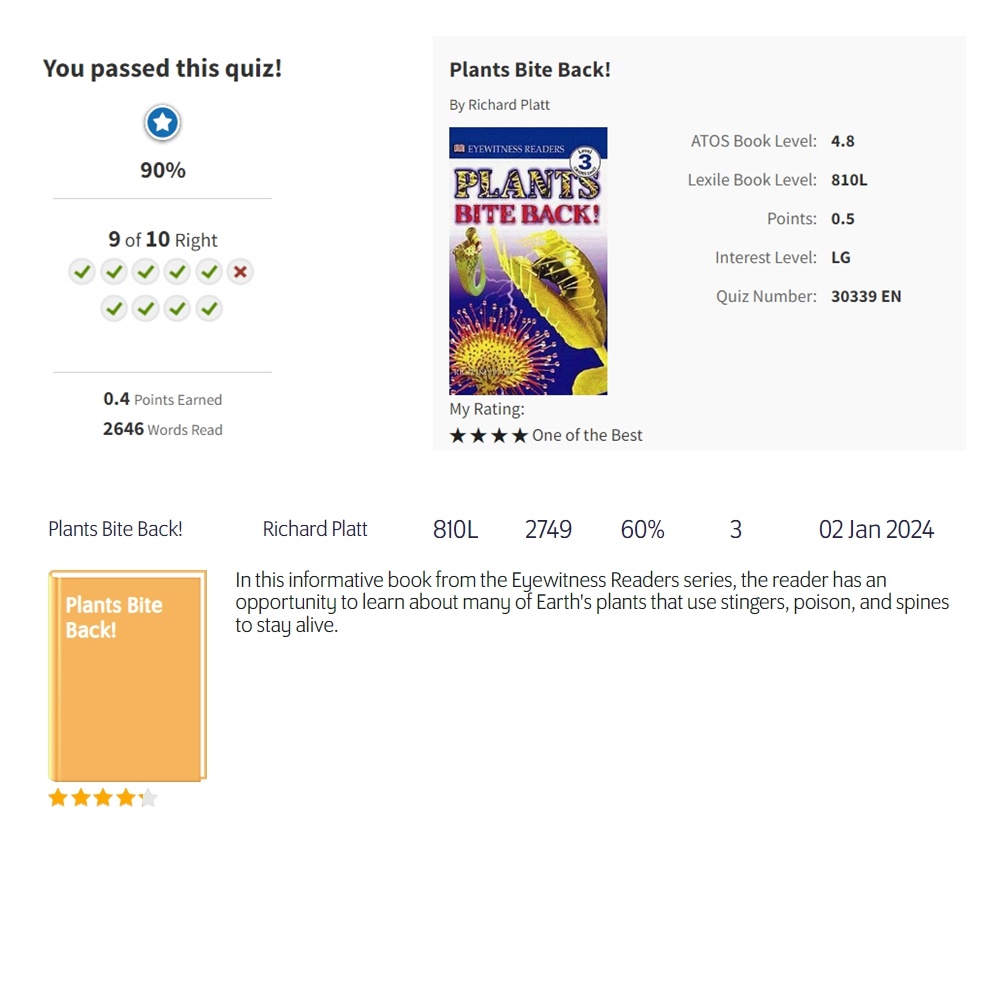Click the orange star rating under the orange book

[x=103, y=798]
